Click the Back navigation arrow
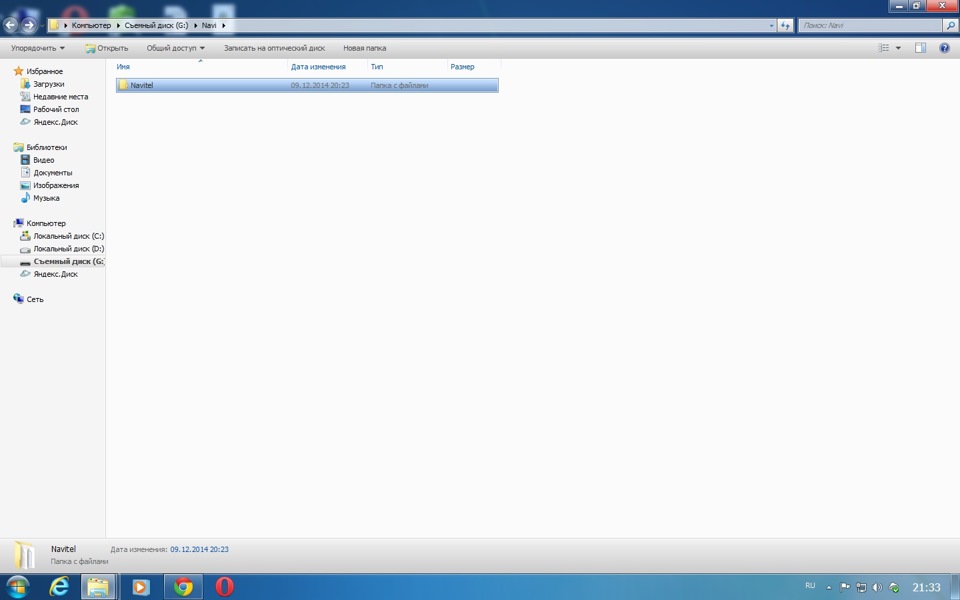960x600 pixels. click(10, 25)
